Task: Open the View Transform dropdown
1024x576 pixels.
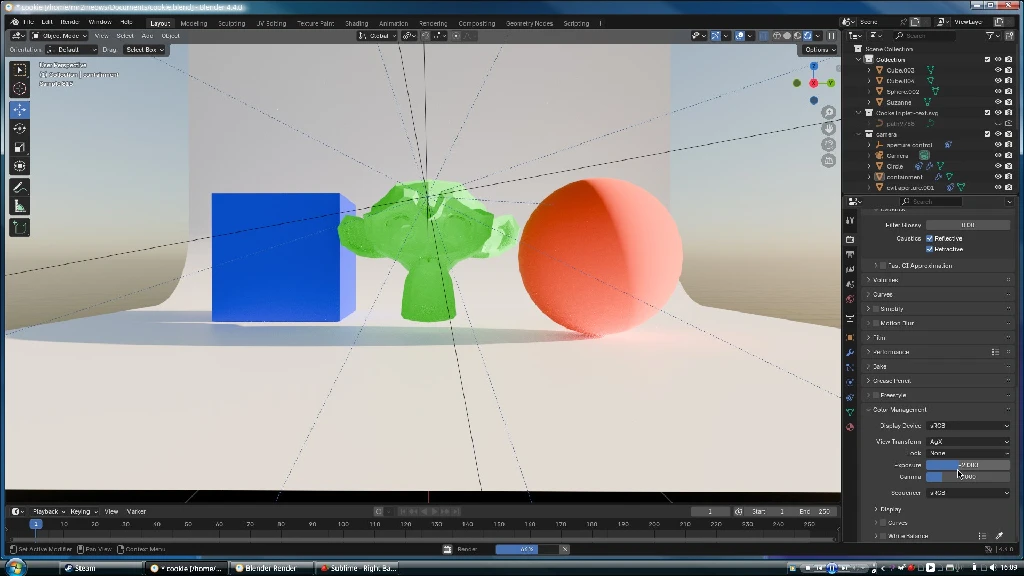Action: pyautogui.click(x=968, y=441)
